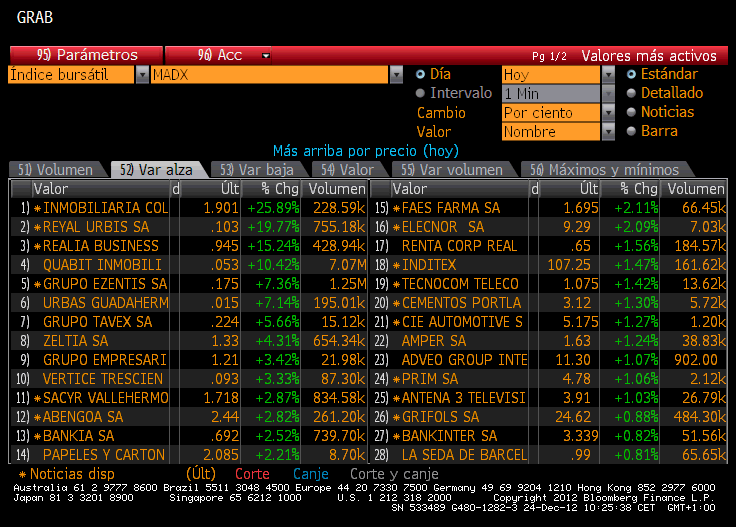Click news asterisk beside INDITEX
The image size is (736, 527).
pos(396,265)
